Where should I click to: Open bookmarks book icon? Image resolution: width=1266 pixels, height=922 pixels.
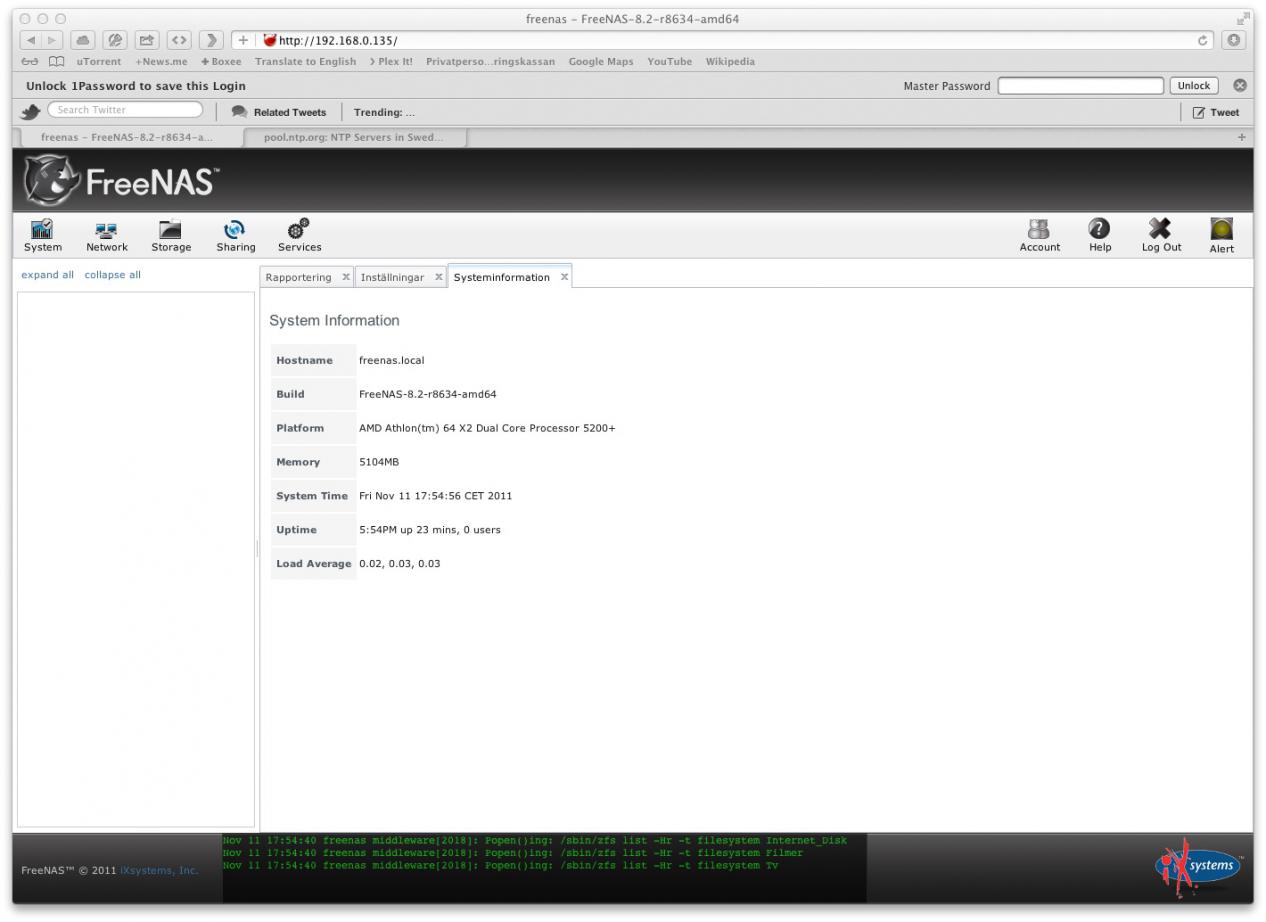coord(57,62)
